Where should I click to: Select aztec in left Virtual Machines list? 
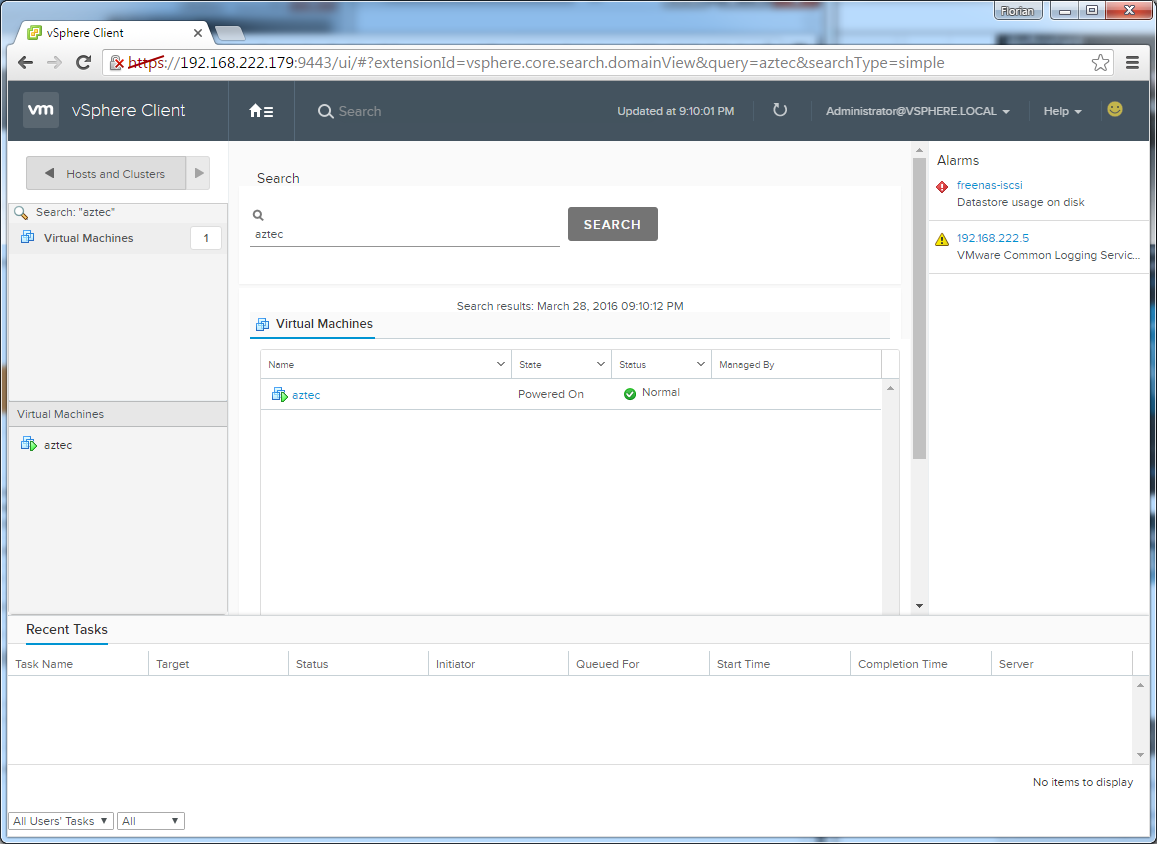[58, 445]
